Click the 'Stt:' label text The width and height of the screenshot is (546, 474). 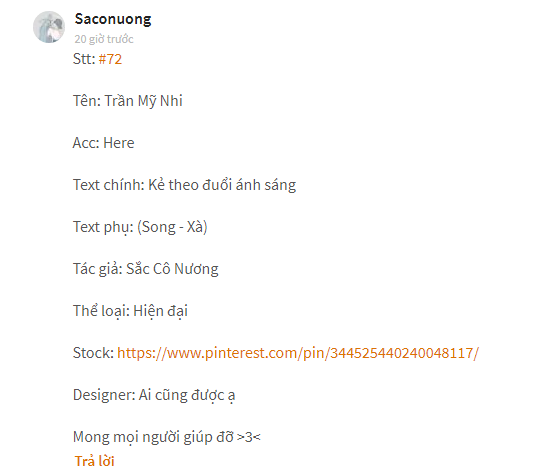84,59
